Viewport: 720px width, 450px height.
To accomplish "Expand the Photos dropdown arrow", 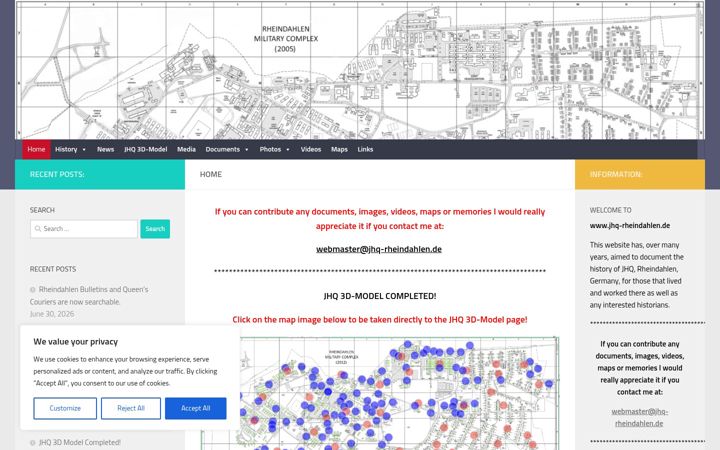I will pos(288,150).
